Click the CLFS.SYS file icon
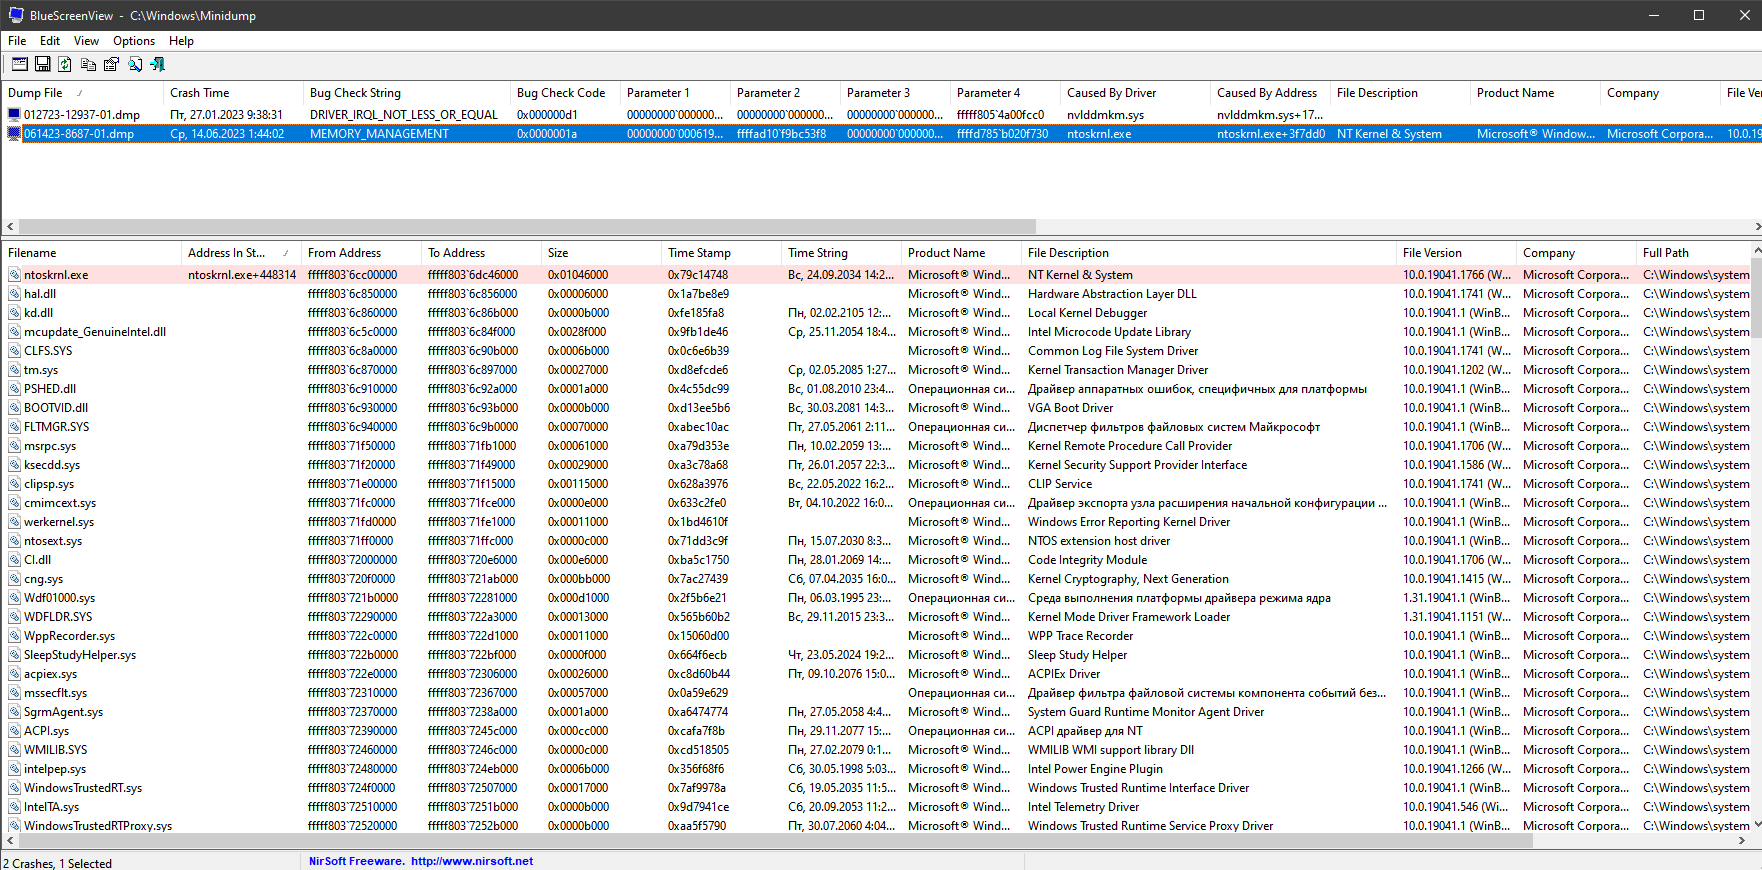 tap(15, 351)
